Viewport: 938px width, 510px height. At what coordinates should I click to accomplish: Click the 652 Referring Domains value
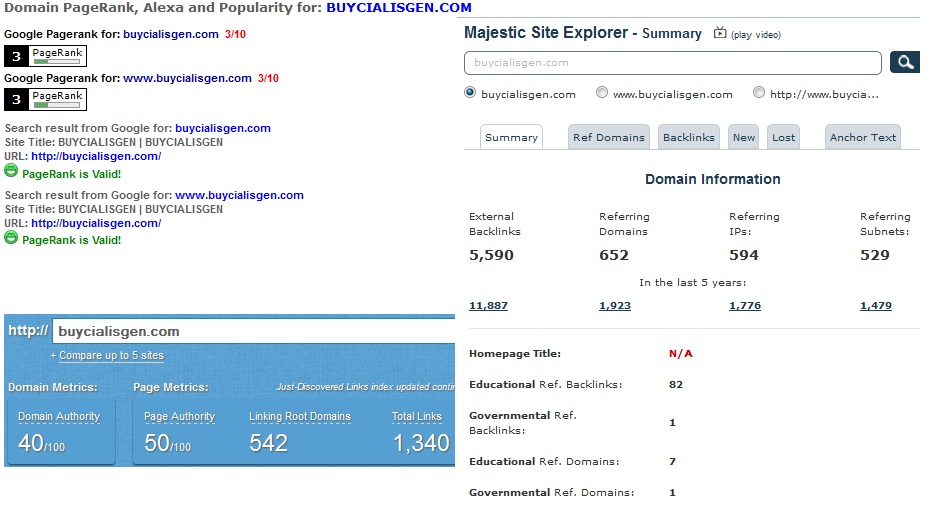click(614, 255)
